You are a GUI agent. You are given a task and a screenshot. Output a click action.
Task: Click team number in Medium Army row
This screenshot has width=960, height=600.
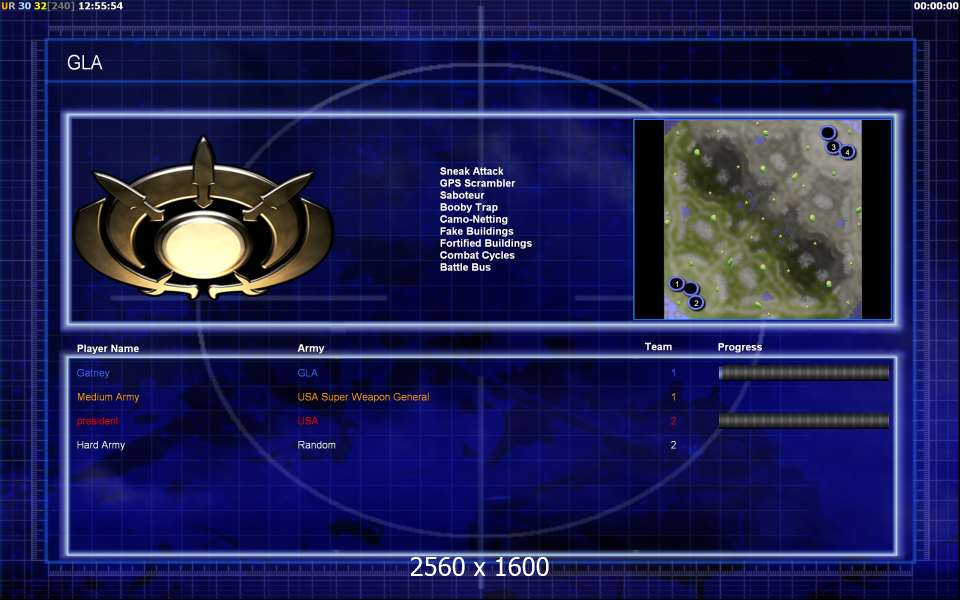pos(673,397)
